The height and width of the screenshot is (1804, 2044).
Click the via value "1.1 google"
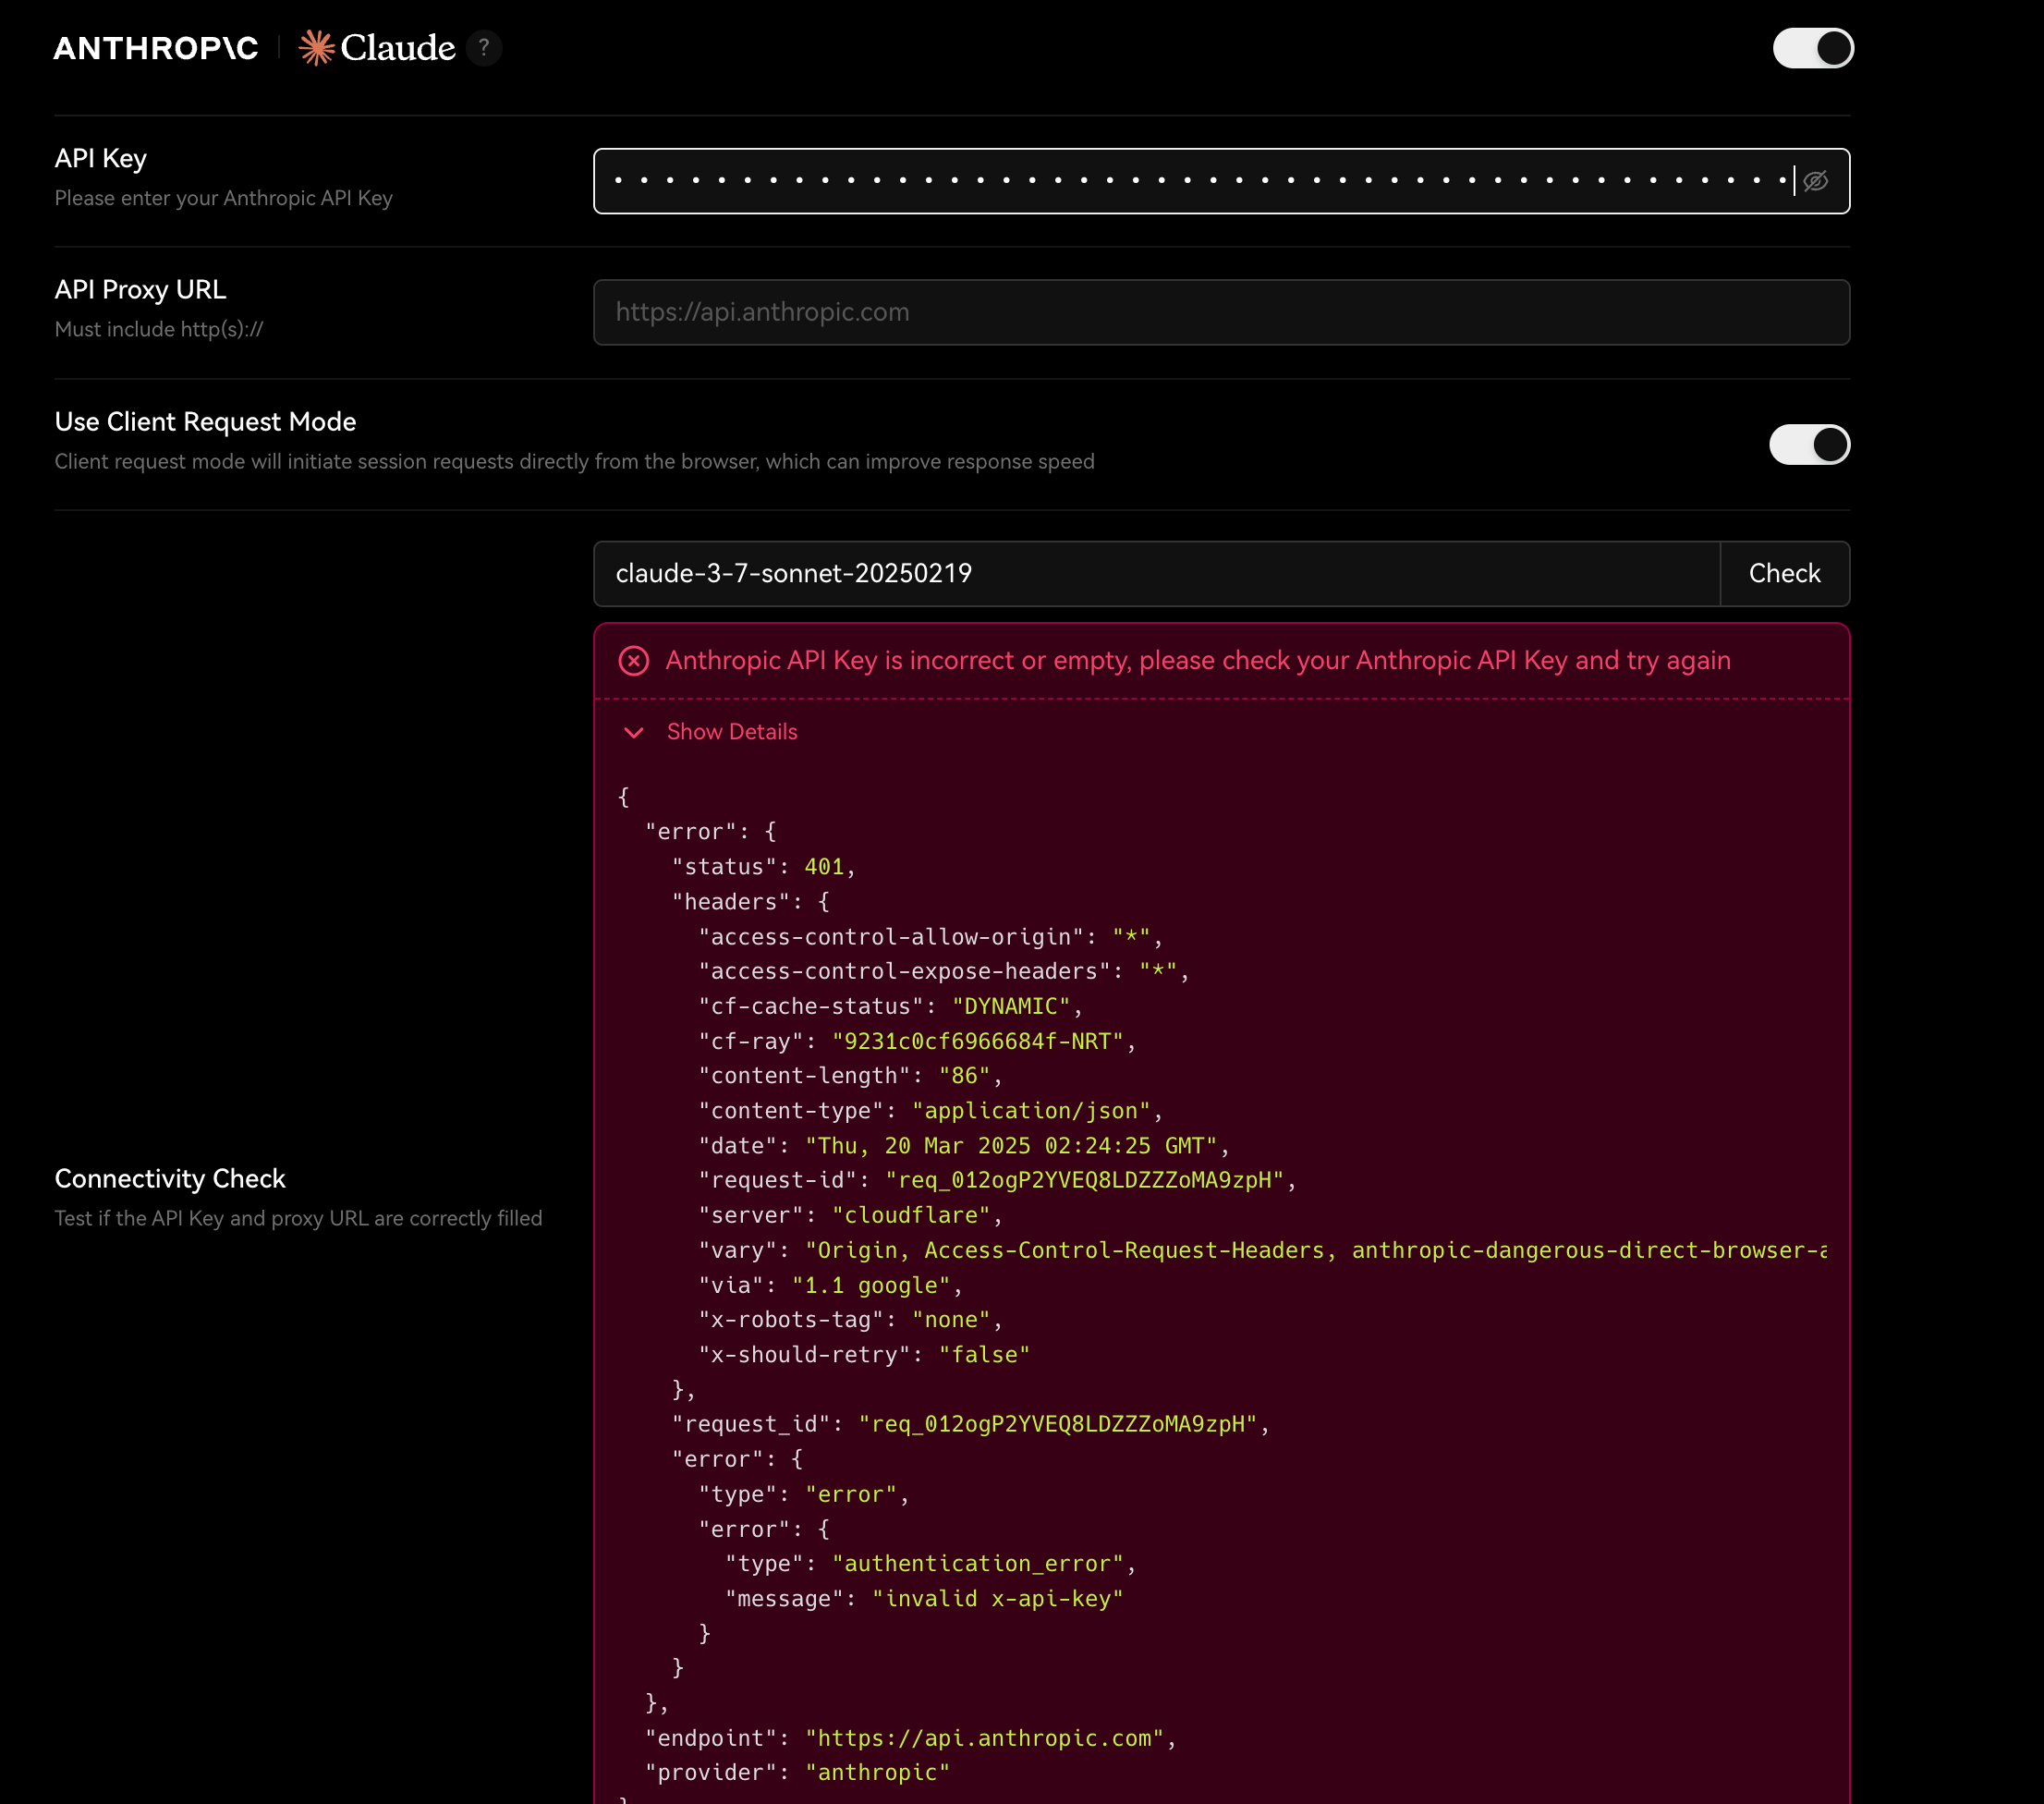(x=870, y=1285)
